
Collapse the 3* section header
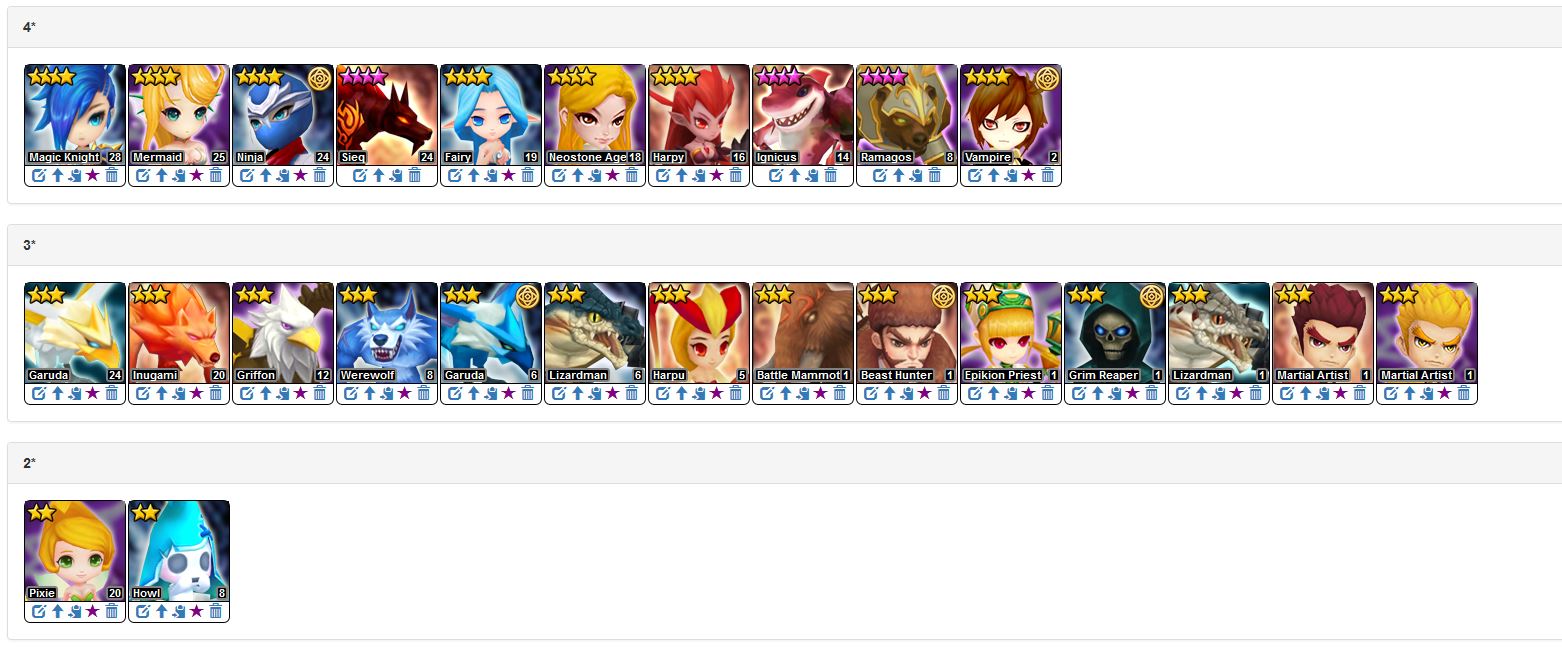pos(785,245)
